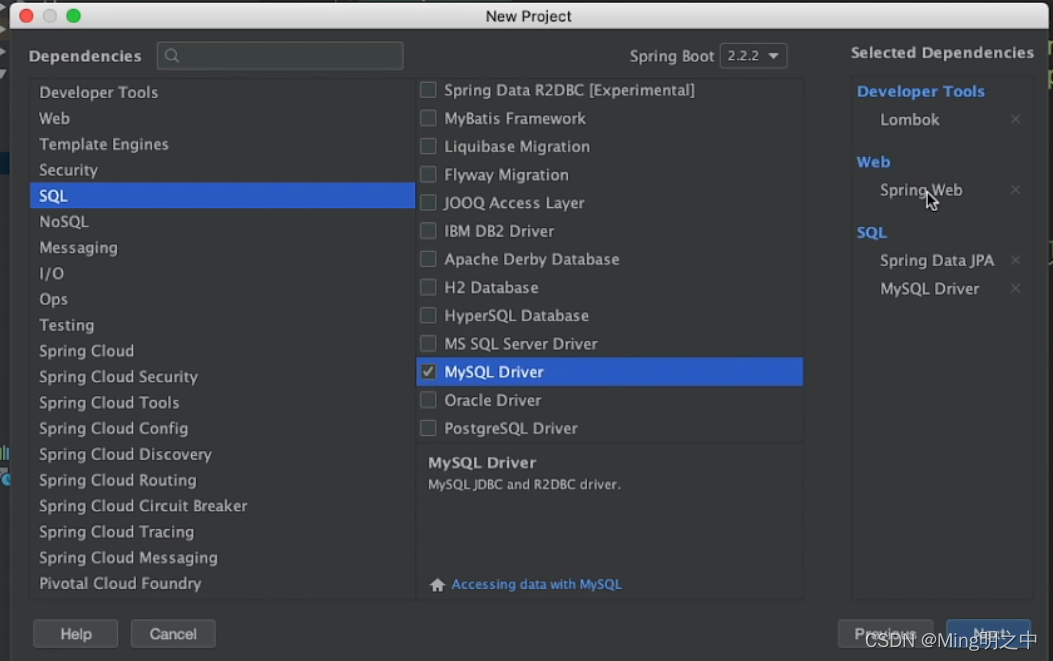Check PostgreSQL Driver checkbox
Screen dimensions: 1053x661
428,429
